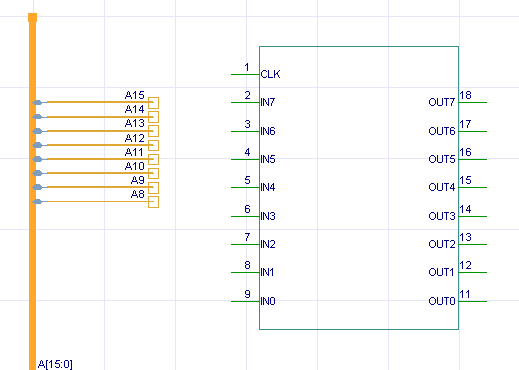The width and height of the screenshot is (519, 370).
Task: Select the CLK pin 1 line
Action: click(x=245, y=74)
